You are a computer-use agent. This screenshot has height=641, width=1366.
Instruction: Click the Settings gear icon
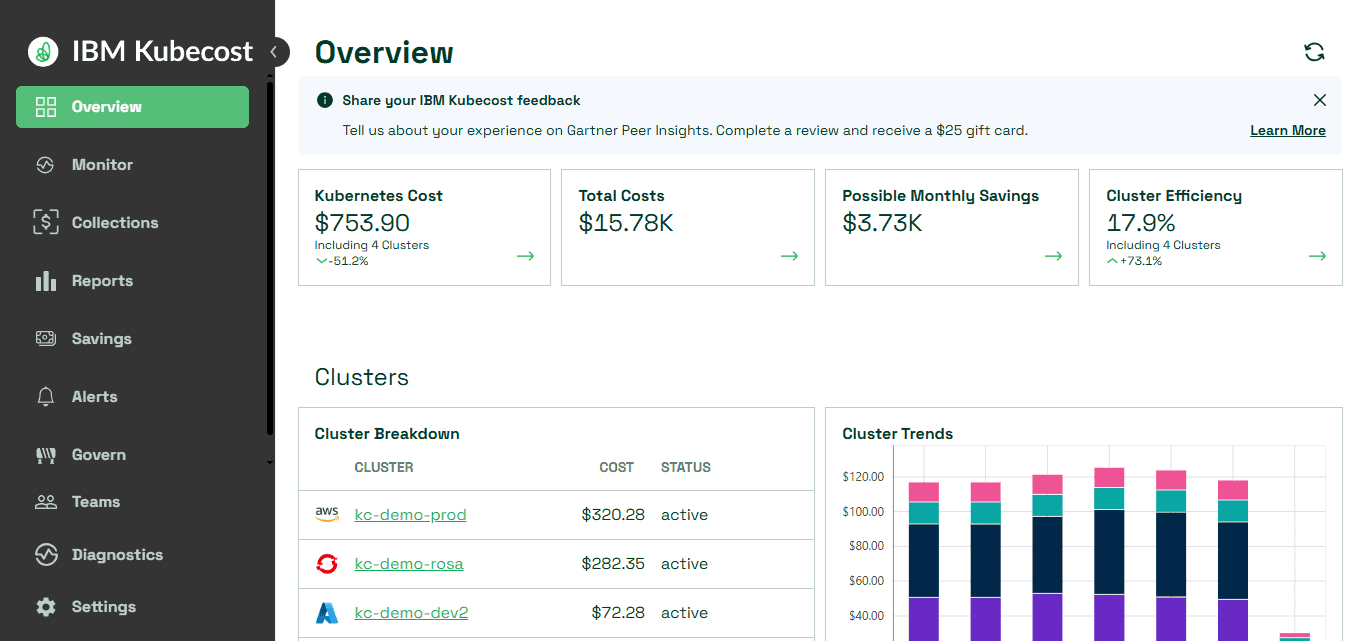point(45,607)
